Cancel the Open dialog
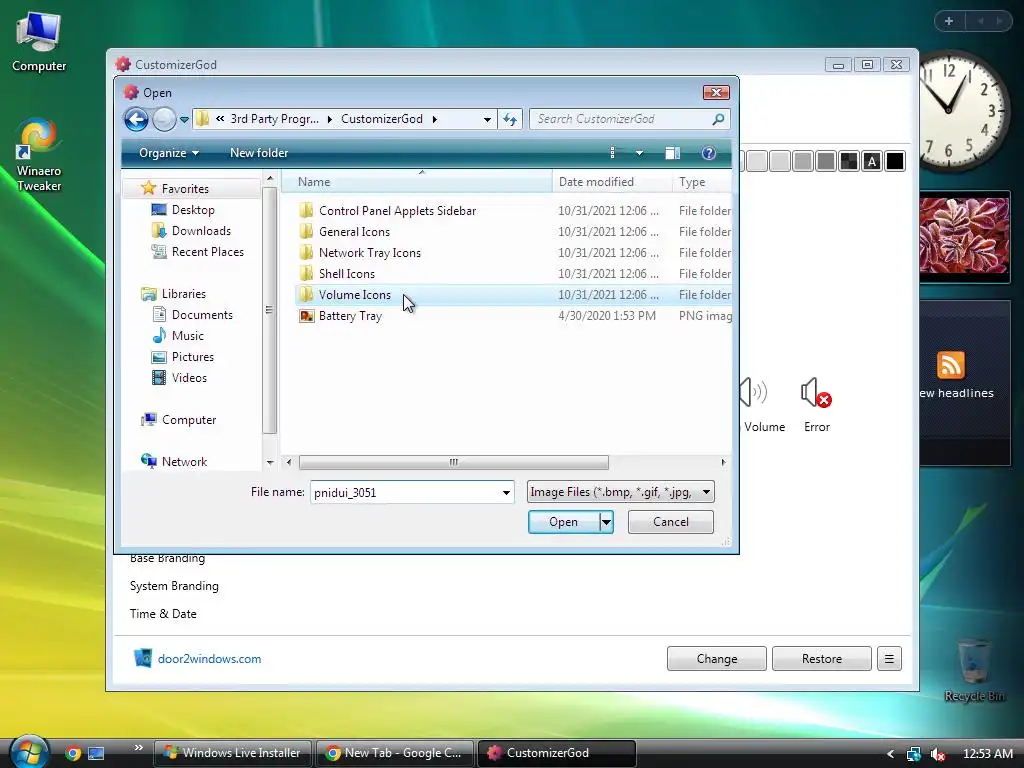 coord(671,522)
